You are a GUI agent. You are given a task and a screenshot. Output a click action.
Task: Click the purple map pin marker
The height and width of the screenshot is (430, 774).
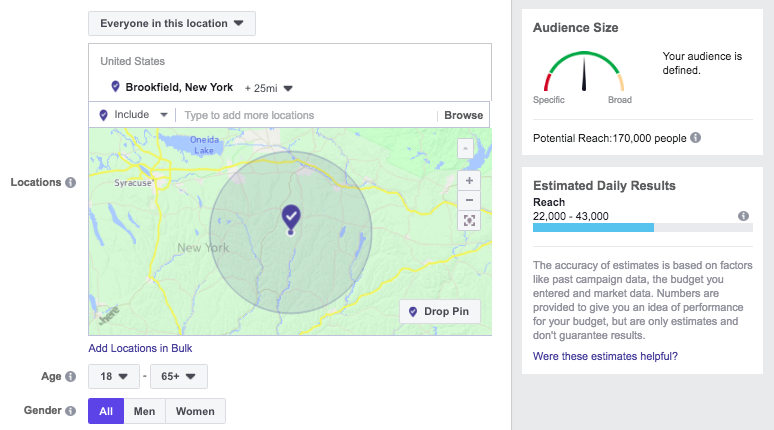[290, 216]
